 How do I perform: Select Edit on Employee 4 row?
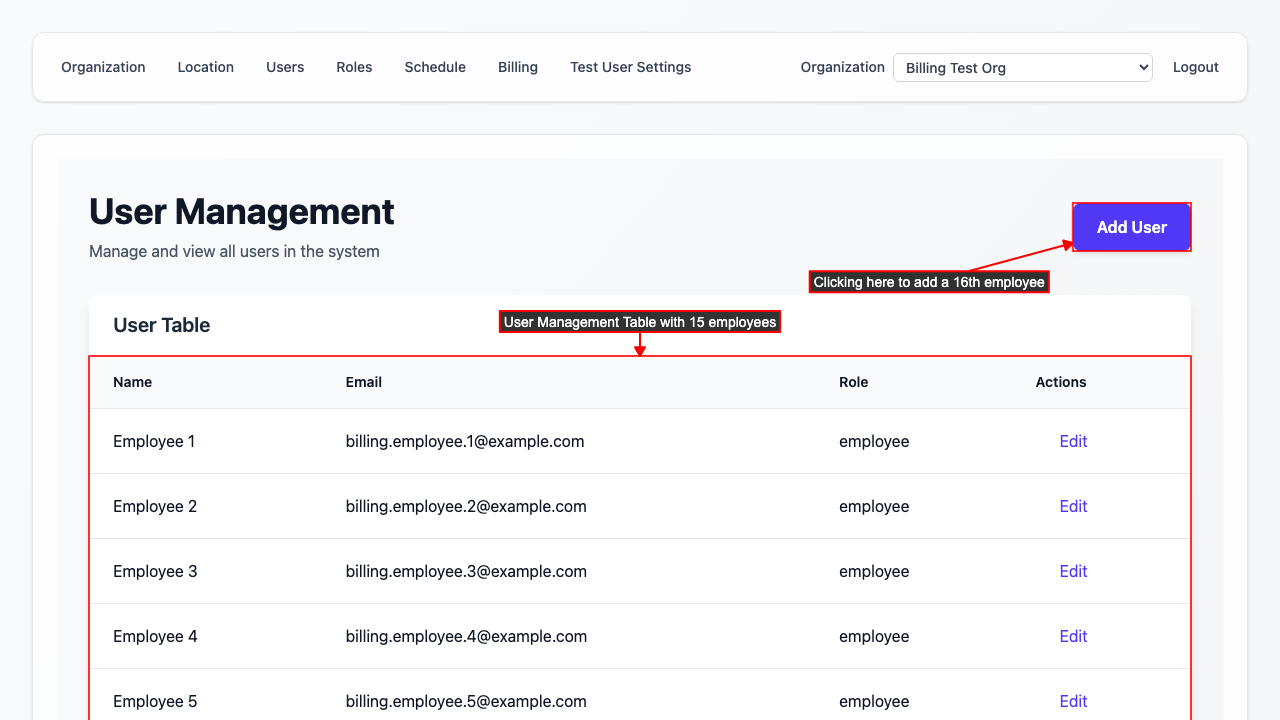(x=1073, y=636)
